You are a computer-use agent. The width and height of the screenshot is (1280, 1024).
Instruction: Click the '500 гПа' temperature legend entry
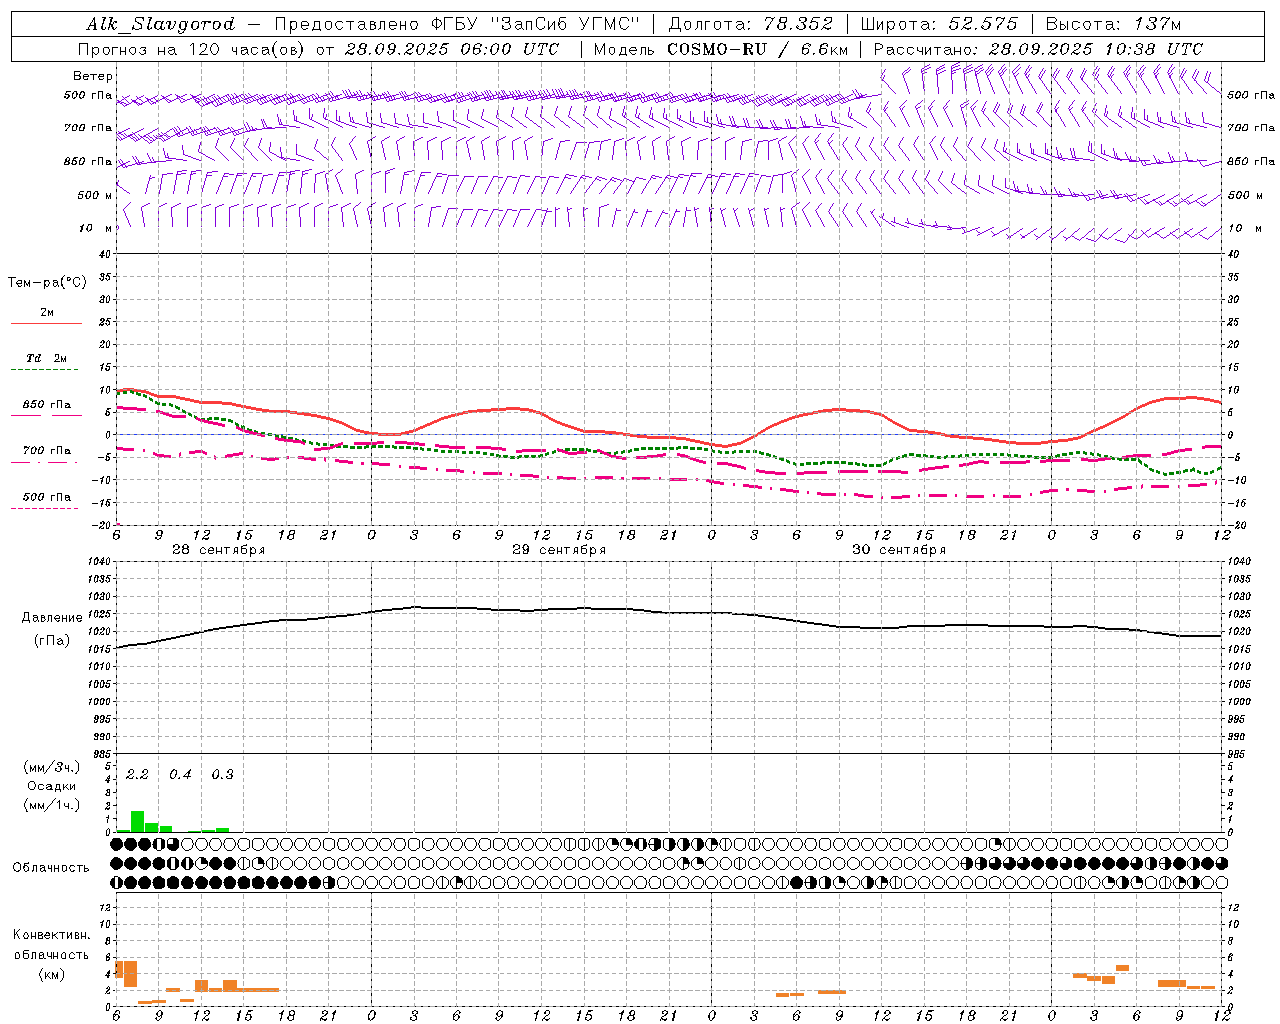tap(47, 497)
